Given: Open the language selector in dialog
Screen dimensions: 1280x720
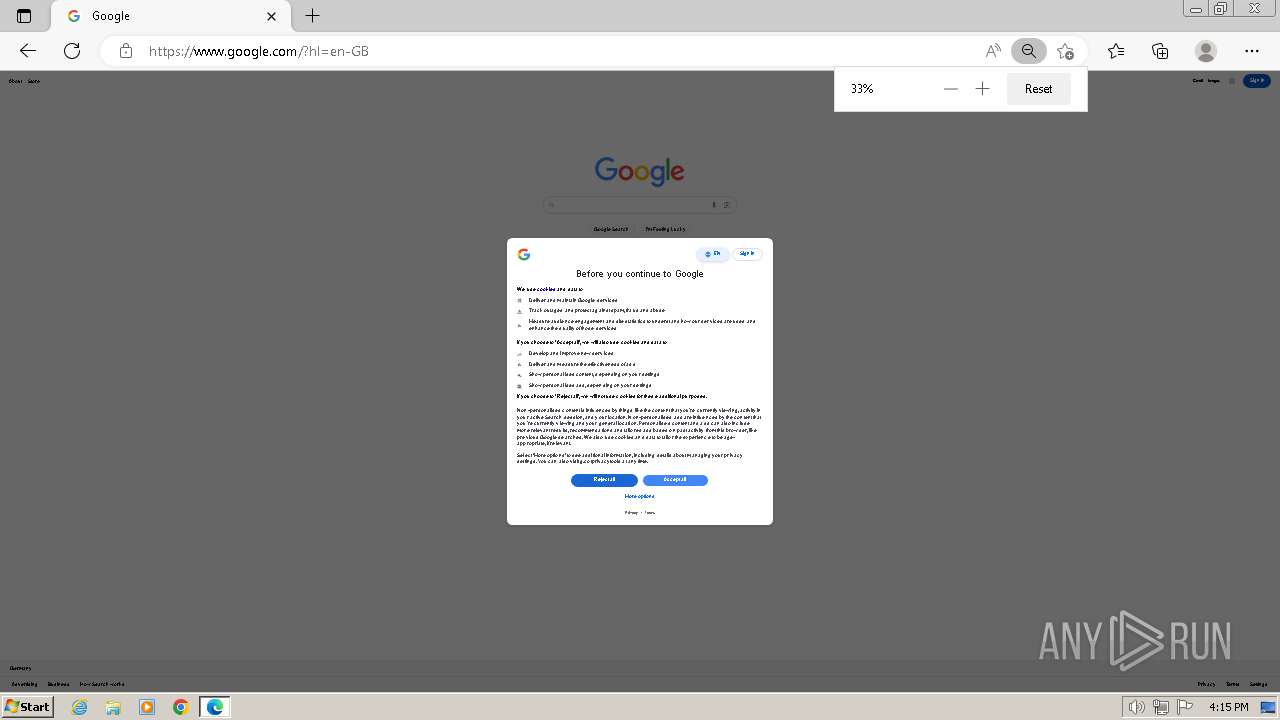Looking at the screenshot, I should (x=713, y=254).
